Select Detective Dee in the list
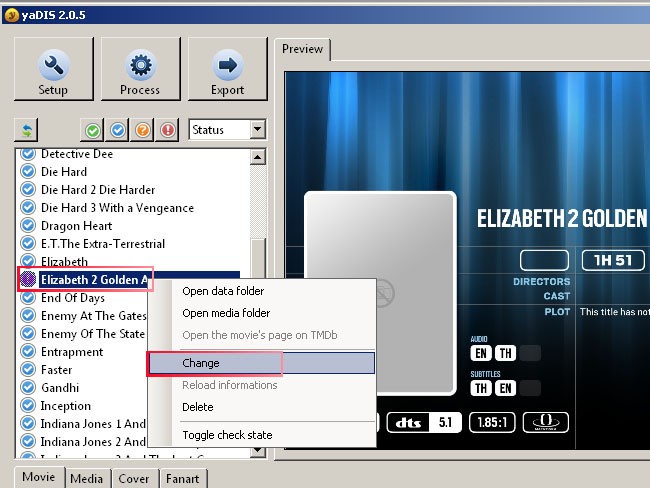 (x=77, y=154)
